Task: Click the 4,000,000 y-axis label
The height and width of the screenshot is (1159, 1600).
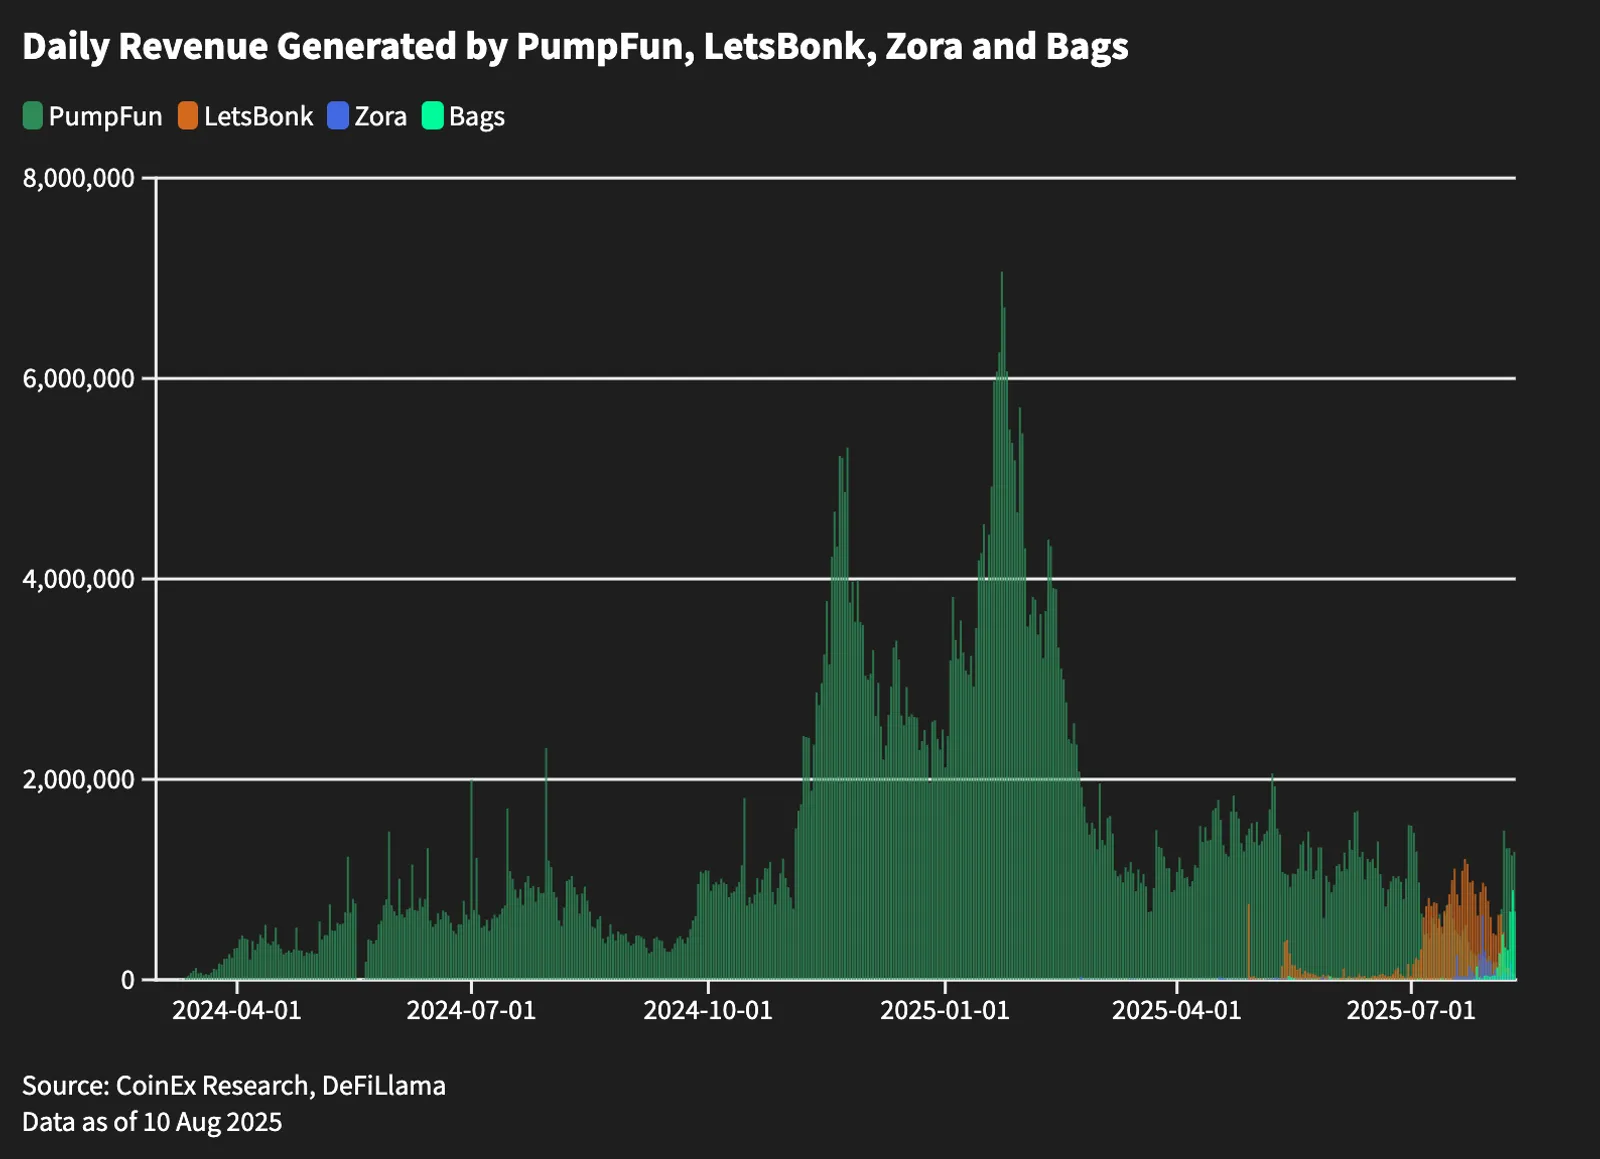Action: 78,579
